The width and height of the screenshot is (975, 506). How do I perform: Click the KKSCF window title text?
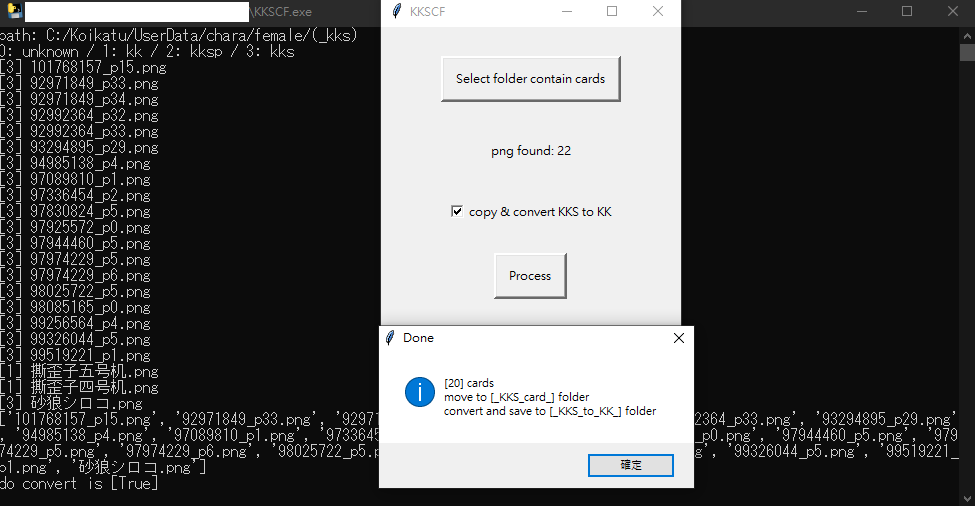click(x=427, y=12)
